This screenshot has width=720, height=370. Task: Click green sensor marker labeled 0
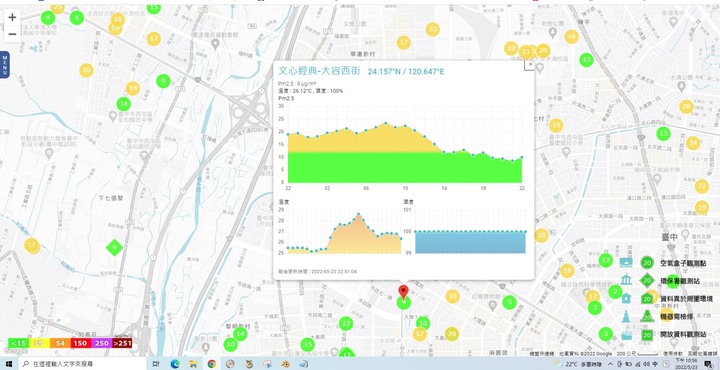163,82
